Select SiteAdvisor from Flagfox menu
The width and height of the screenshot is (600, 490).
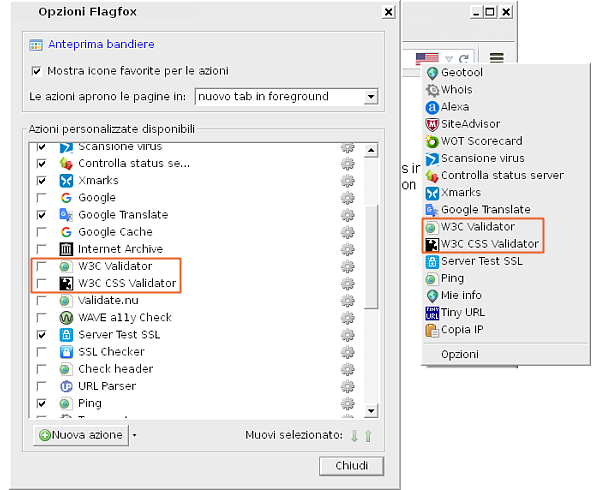505,124
